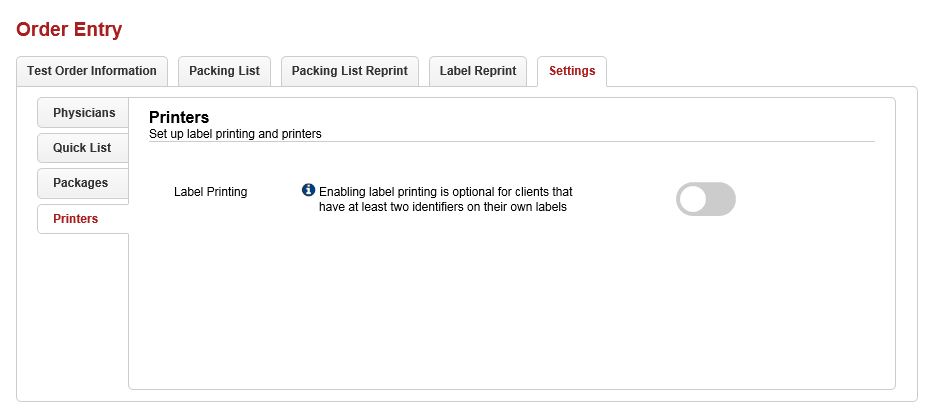Click the white knob of the toggle
Viewport: 932px width, 414px height.
coord(693,199)
